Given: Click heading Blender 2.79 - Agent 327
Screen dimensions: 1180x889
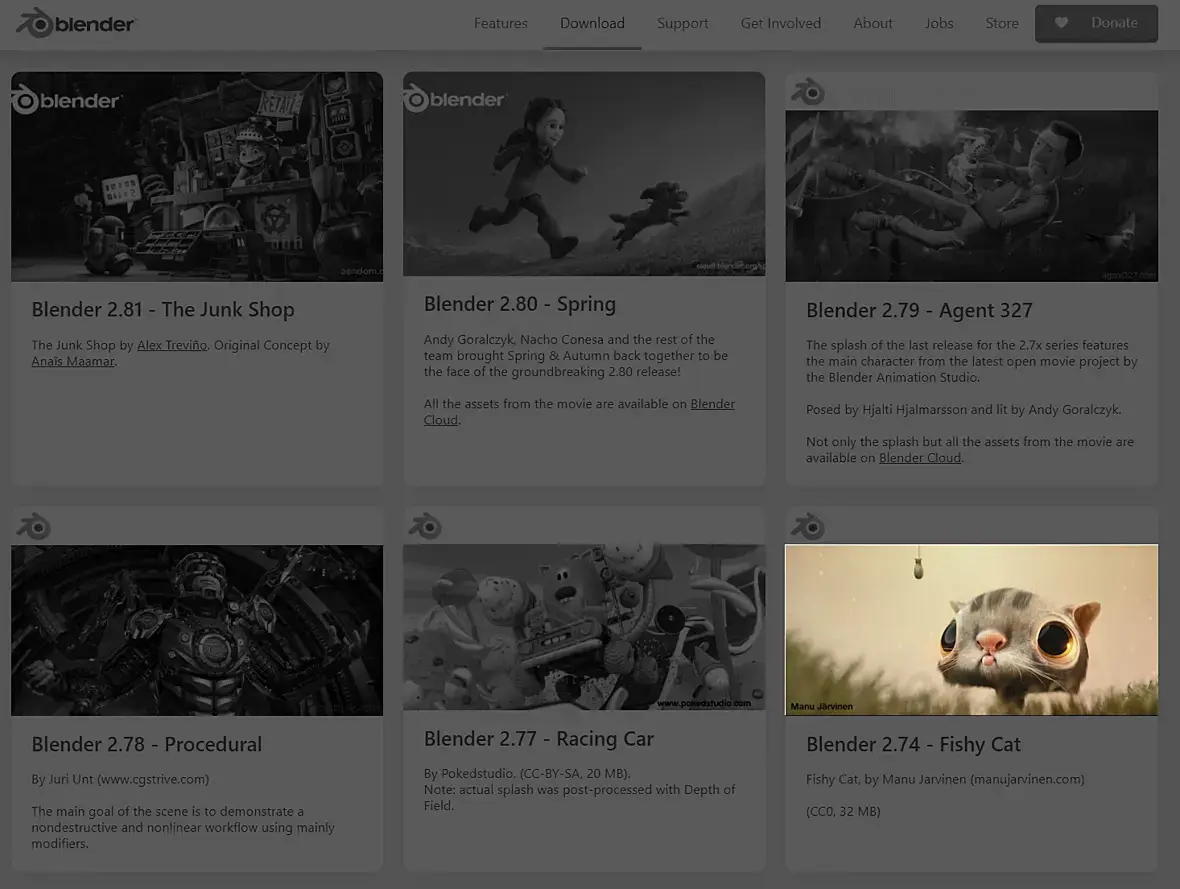Looking at the screenshot, I should click(919, 310).
